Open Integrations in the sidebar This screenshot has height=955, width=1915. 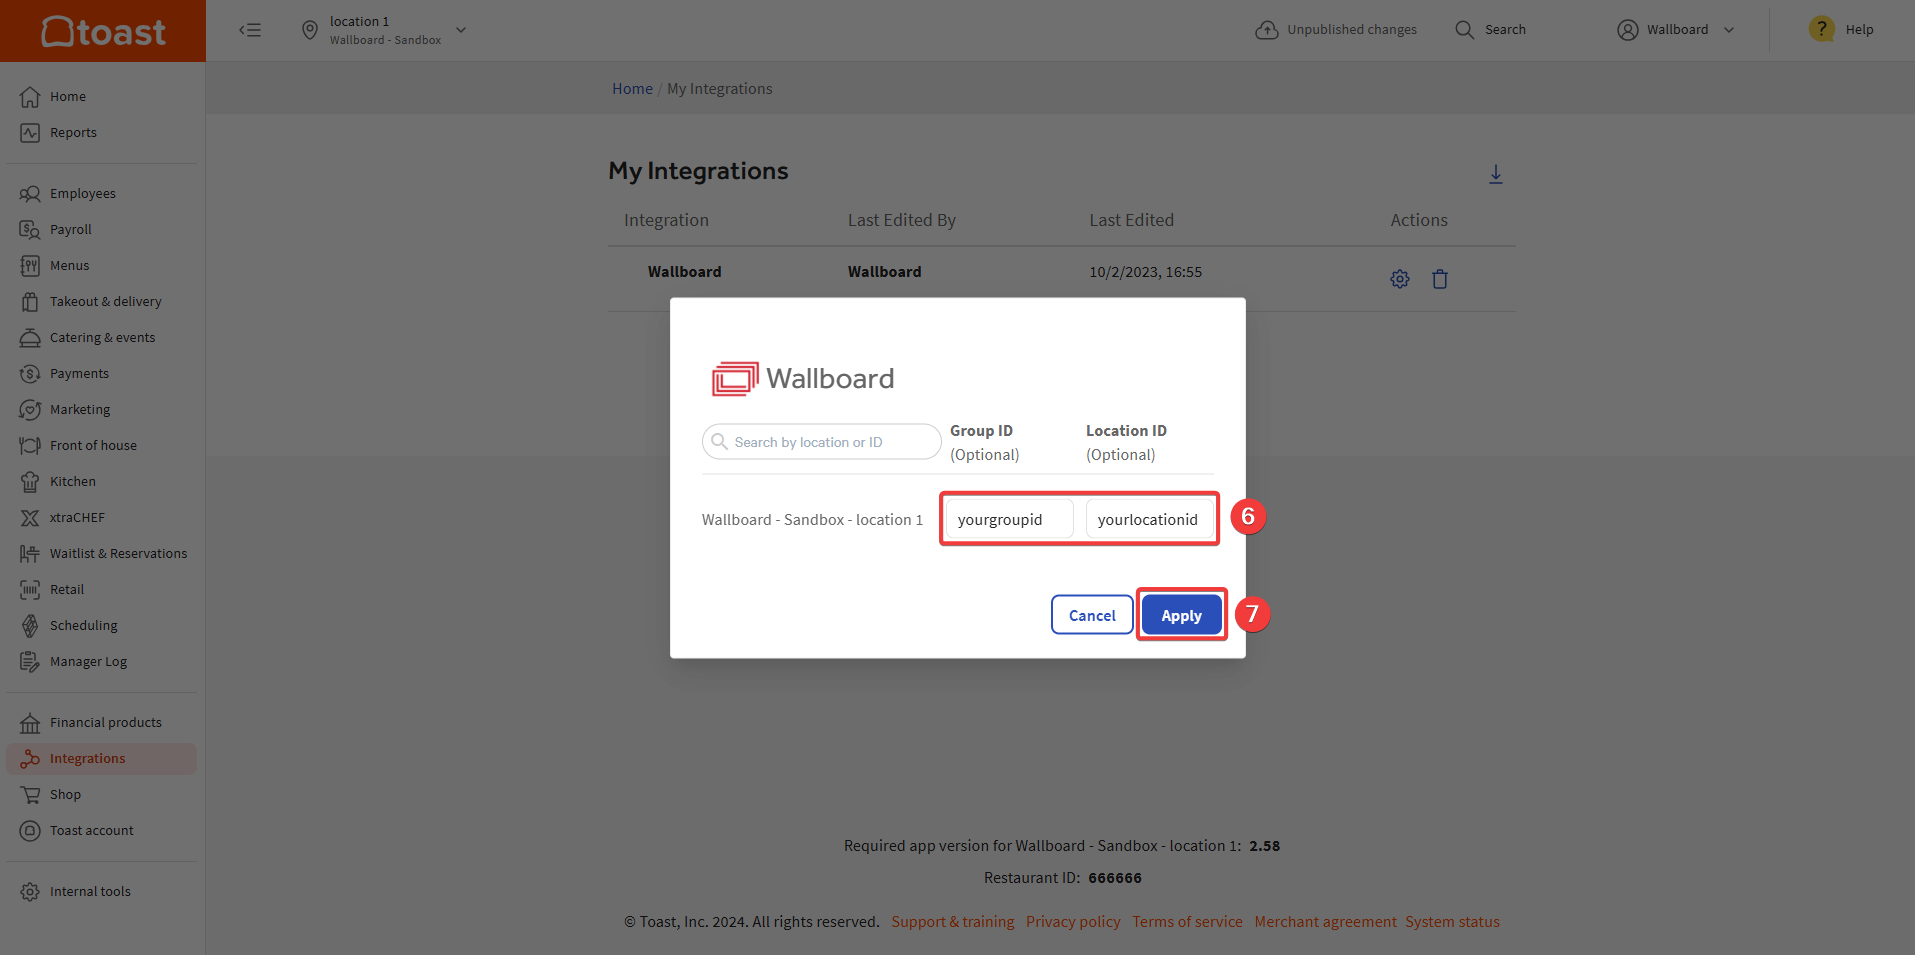point(101,759)
